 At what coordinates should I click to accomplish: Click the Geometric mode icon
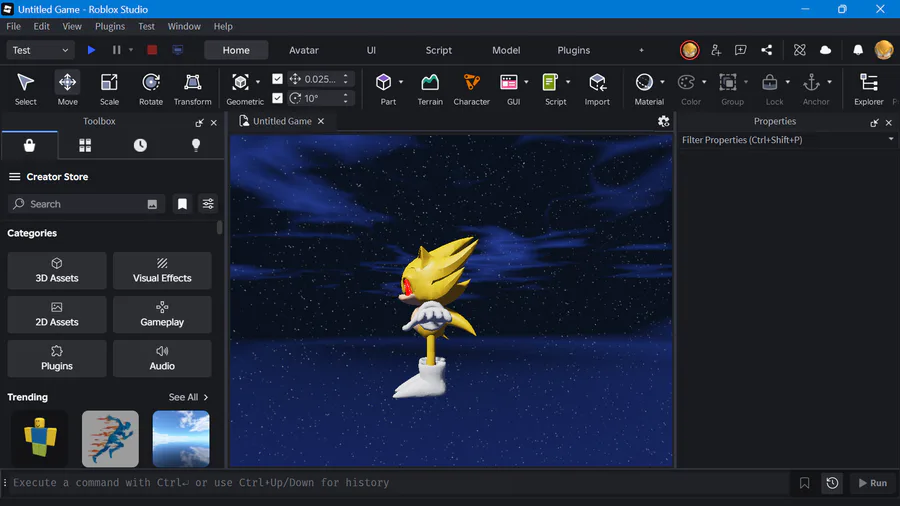[240, 82]
